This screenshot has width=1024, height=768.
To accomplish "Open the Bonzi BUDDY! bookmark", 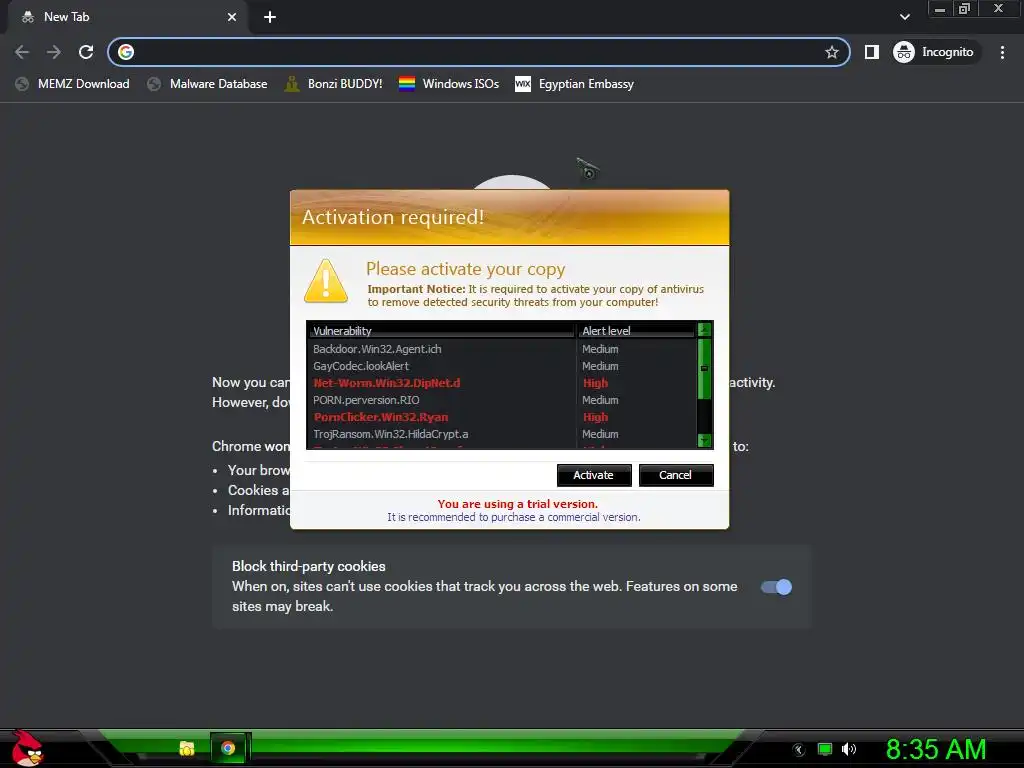I will pyautogui.click(x=334, y=84).
